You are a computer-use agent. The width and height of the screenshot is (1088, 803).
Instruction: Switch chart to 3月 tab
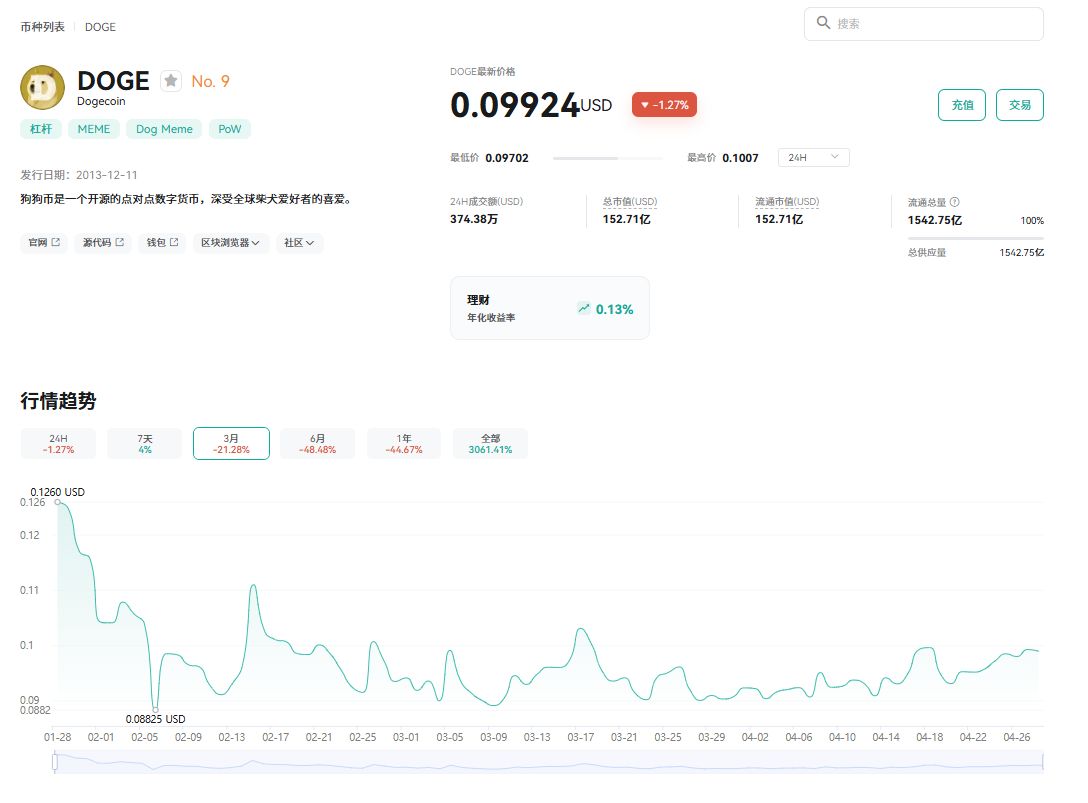231,443
